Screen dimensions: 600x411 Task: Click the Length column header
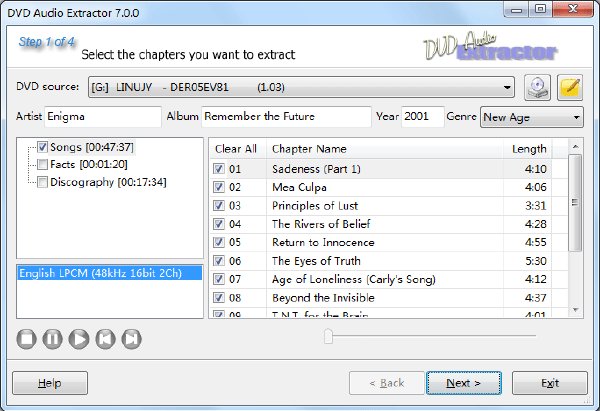pos(529,149)
